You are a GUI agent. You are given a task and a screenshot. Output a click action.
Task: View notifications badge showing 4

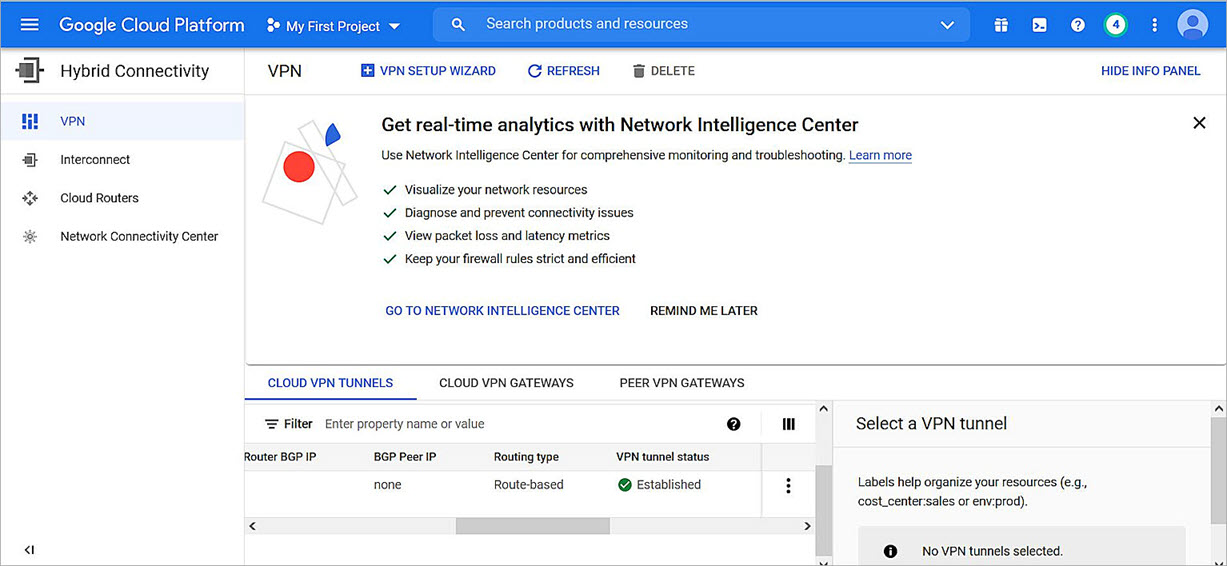1116,25
